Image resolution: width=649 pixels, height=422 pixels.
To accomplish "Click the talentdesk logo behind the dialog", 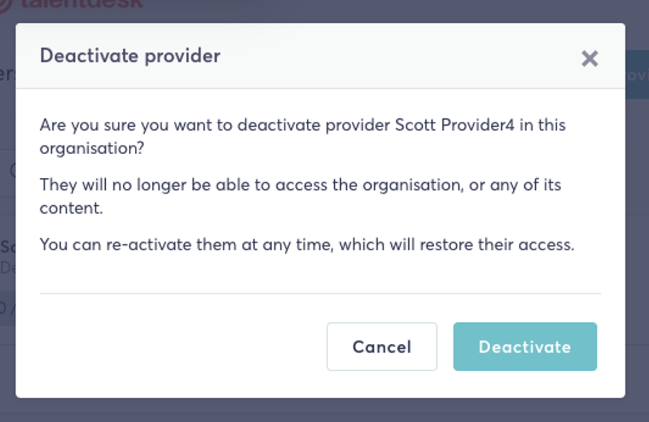I will tap(72, 4).
